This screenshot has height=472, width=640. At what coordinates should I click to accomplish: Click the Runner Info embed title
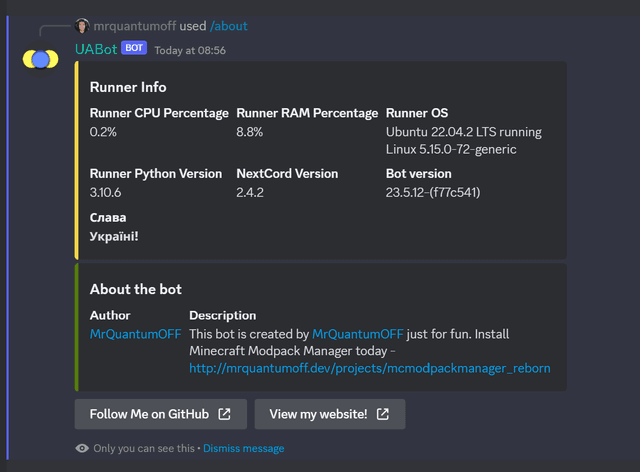click(x=128, y=87)
